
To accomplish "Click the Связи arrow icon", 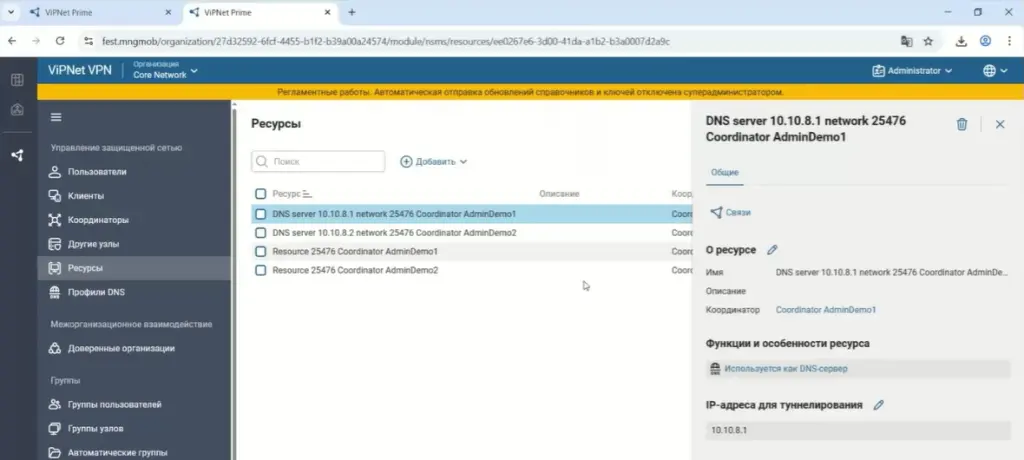I will [716, 212].
